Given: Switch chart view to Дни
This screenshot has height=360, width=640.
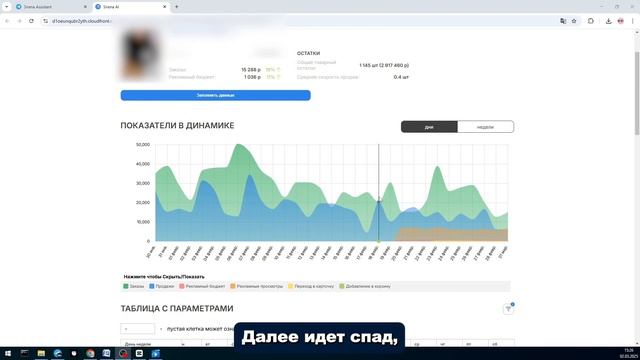Looking at the screenshot, I should [x=429, y=127].
